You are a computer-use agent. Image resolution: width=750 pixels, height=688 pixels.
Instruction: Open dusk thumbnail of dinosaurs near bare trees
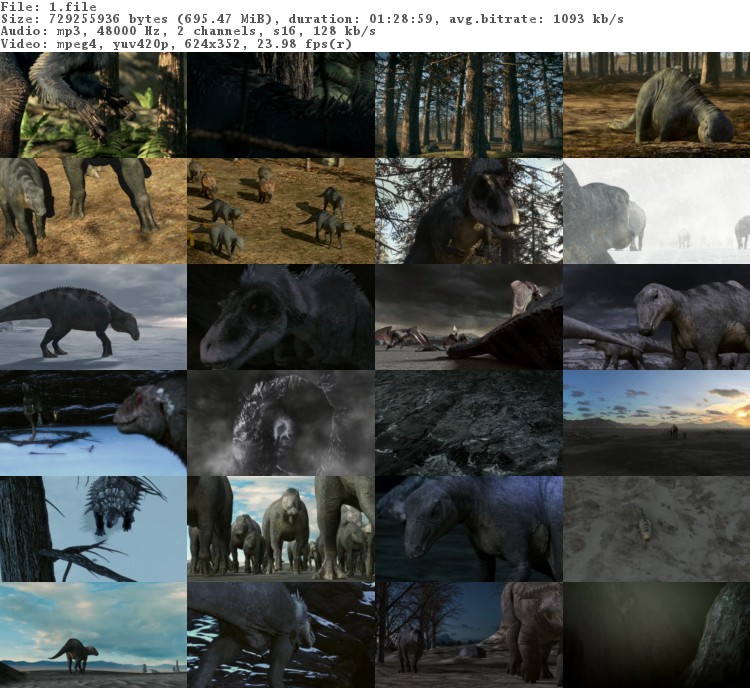469,635
